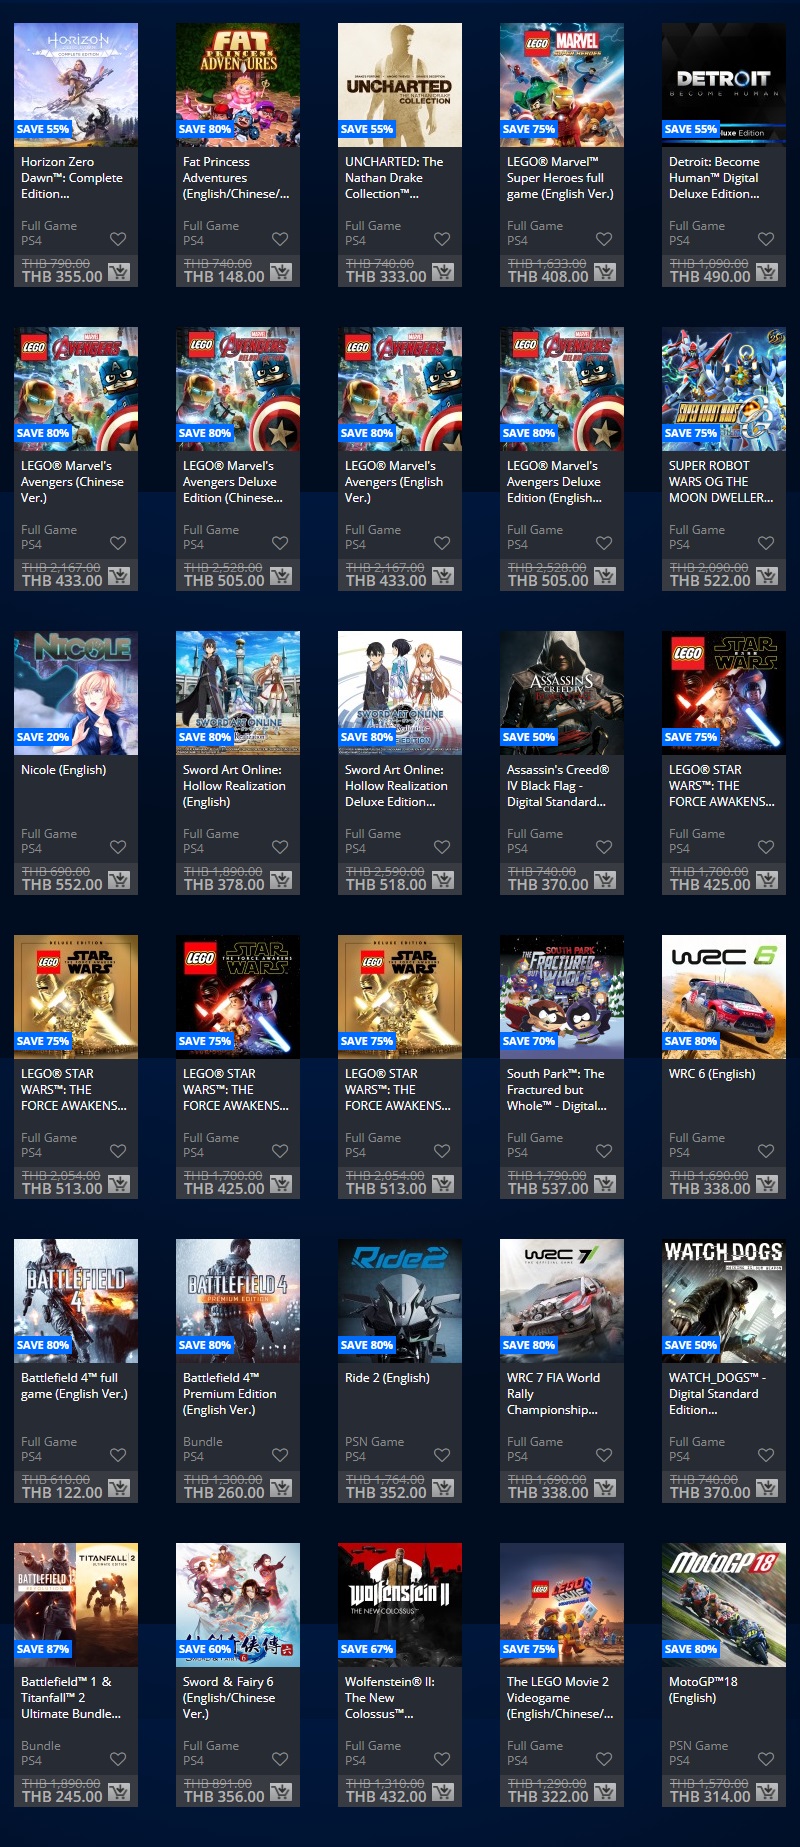Add Battlefield 1 & Titanfall 2 Bundle to cart
Screen dimensions: 800x1847
coord(118,1792)
